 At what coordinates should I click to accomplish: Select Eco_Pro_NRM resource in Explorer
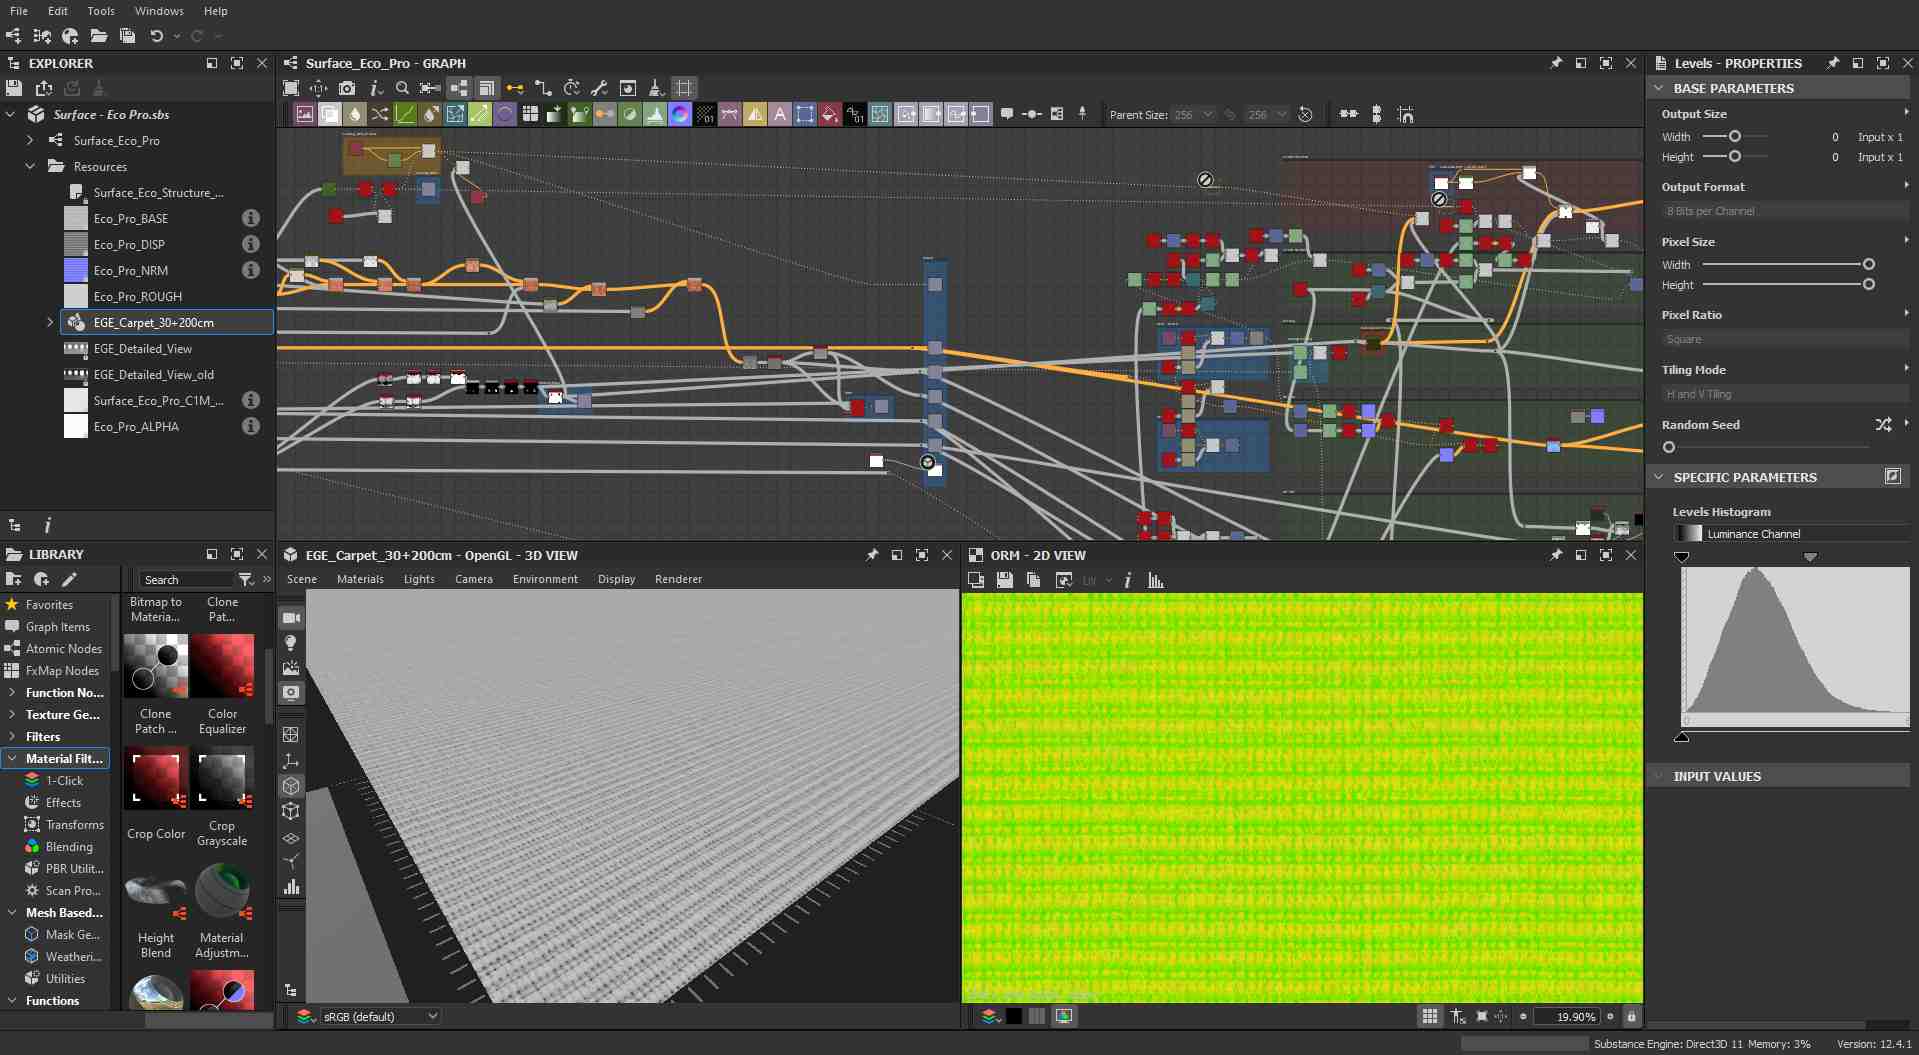131,270
